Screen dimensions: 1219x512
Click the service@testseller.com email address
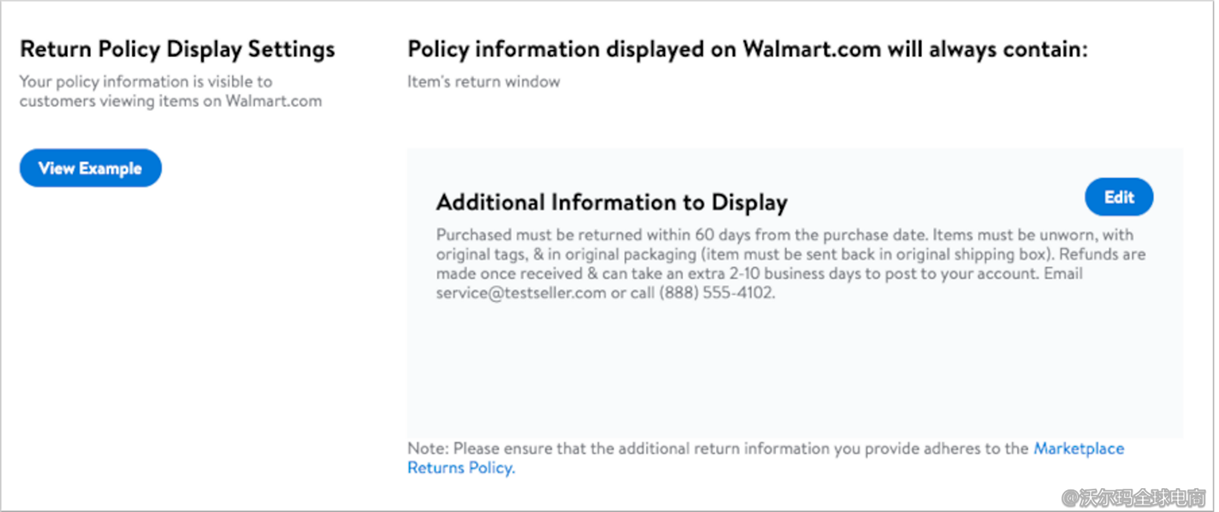(520, 294)
